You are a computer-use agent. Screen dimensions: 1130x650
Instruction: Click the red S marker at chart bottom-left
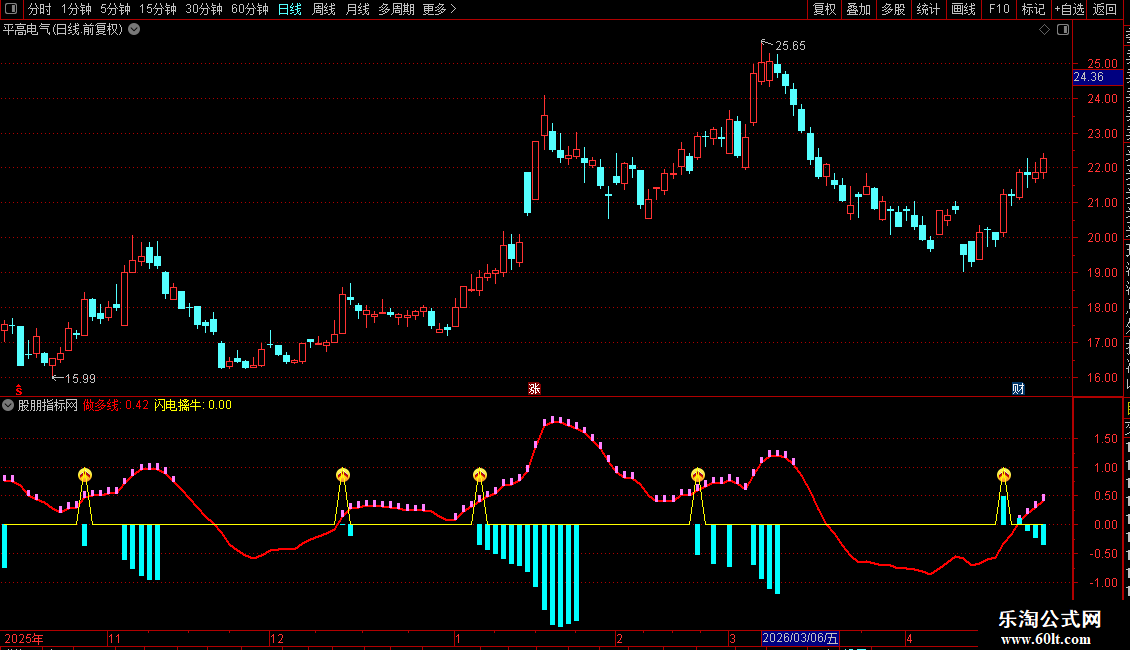click(19, 390)
